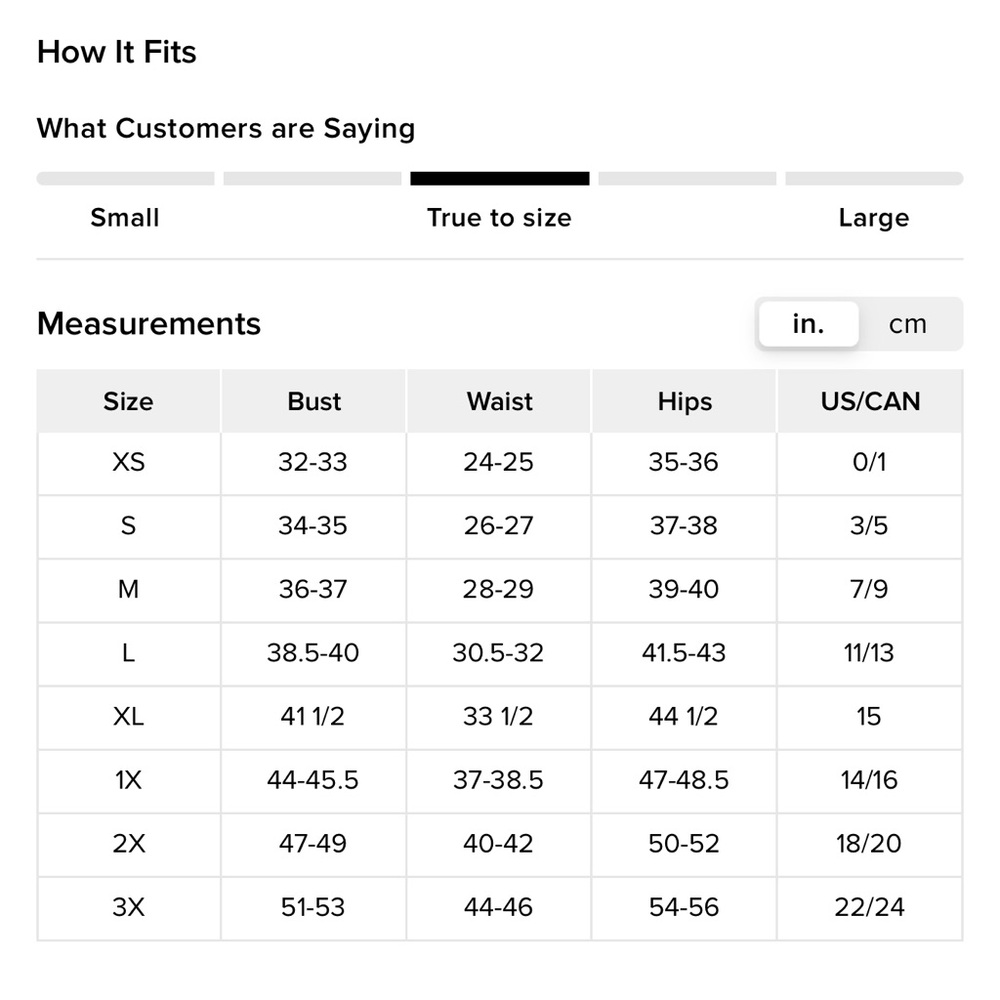The width and height of the screenshot is (1000, 1000).
Task: Click the Measurements heading
Action: 149,323
